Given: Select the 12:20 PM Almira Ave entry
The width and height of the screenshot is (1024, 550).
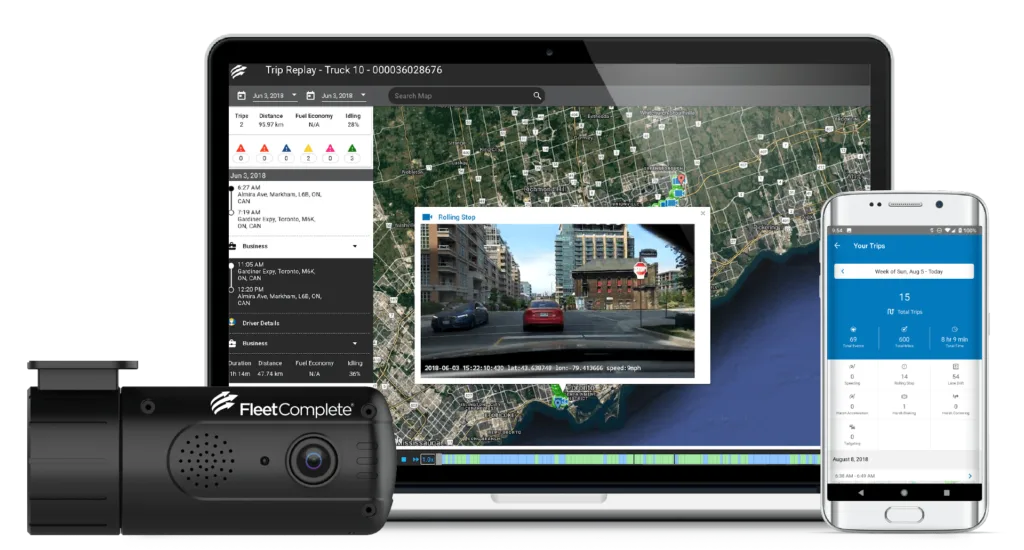Looking at the screenshot, I should pos(280,296).
